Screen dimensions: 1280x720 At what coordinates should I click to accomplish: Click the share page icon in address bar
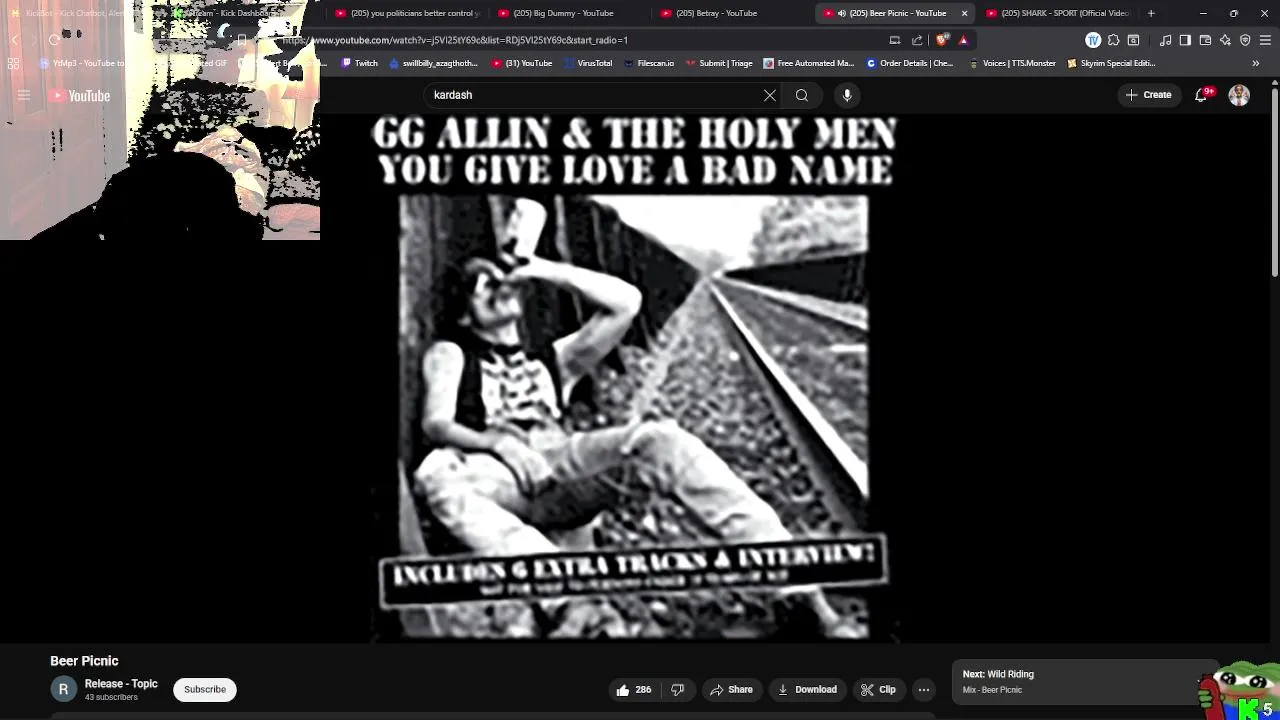[x=917, y=40]
